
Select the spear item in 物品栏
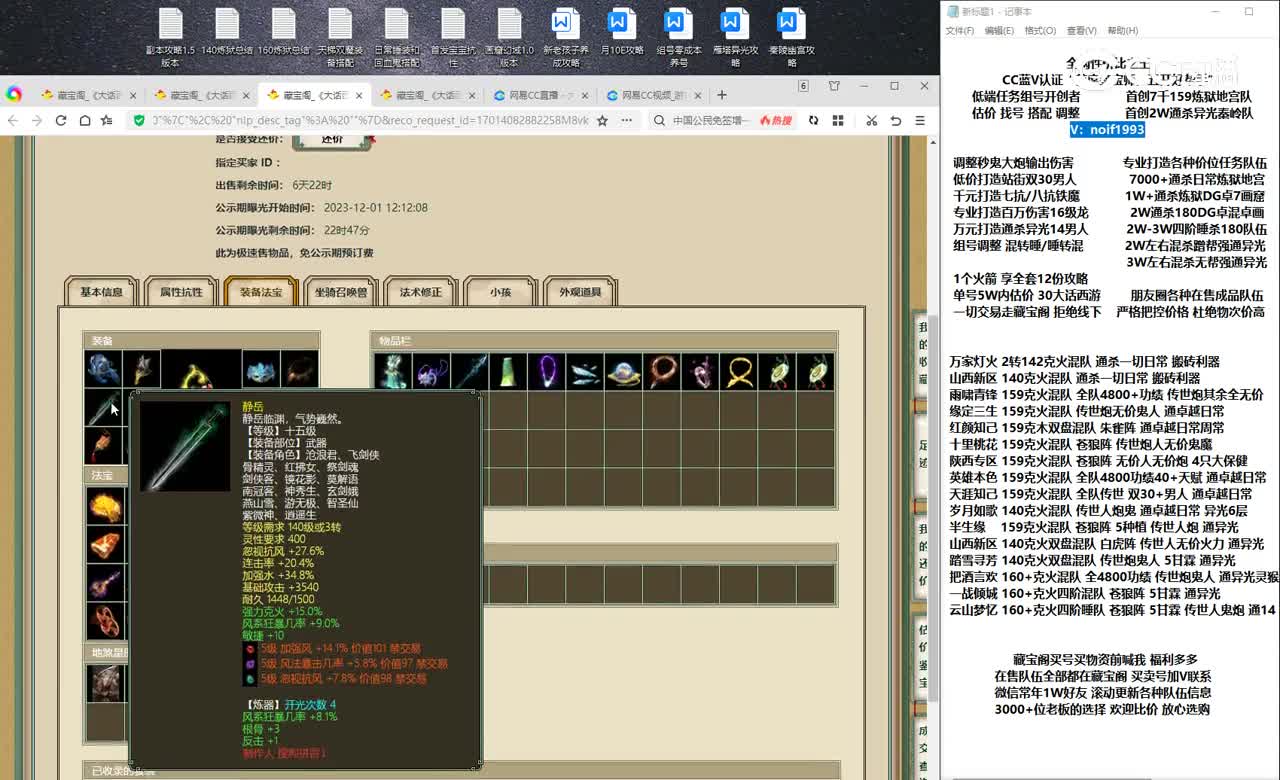[x=470, y=371]
